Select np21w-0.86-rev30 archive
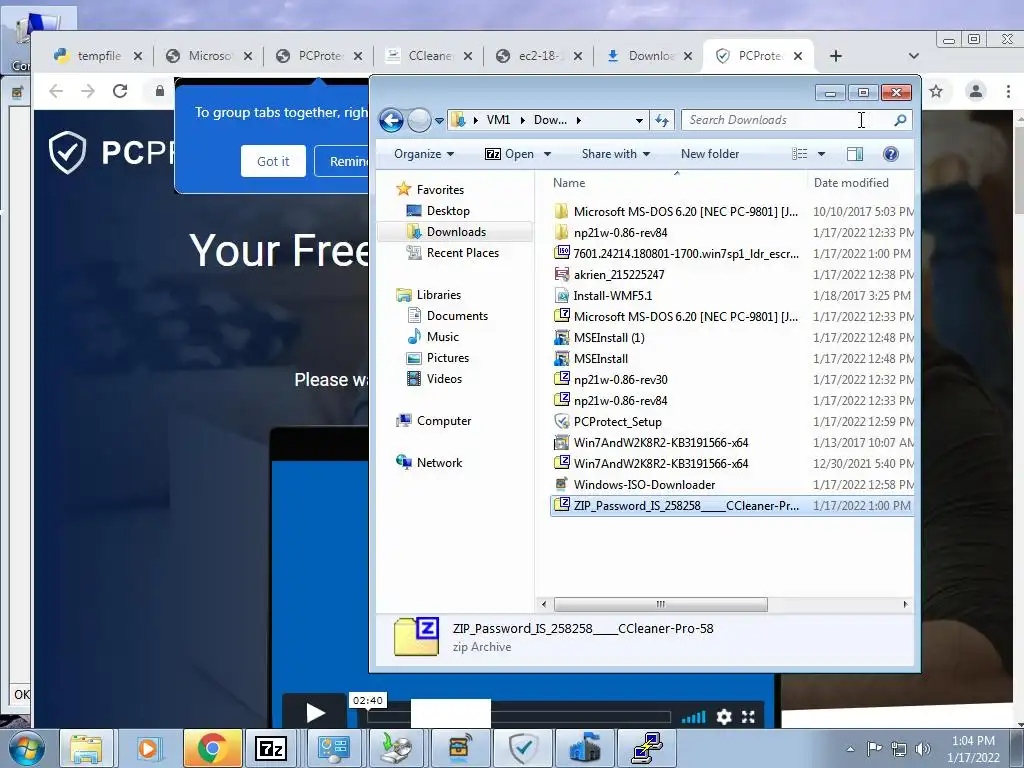Viewport: 1024px width, 768px height. tap(620, 379)
